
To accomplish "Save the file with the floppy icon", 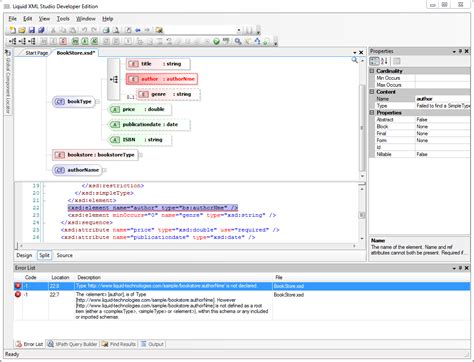I will coord(32,30).
